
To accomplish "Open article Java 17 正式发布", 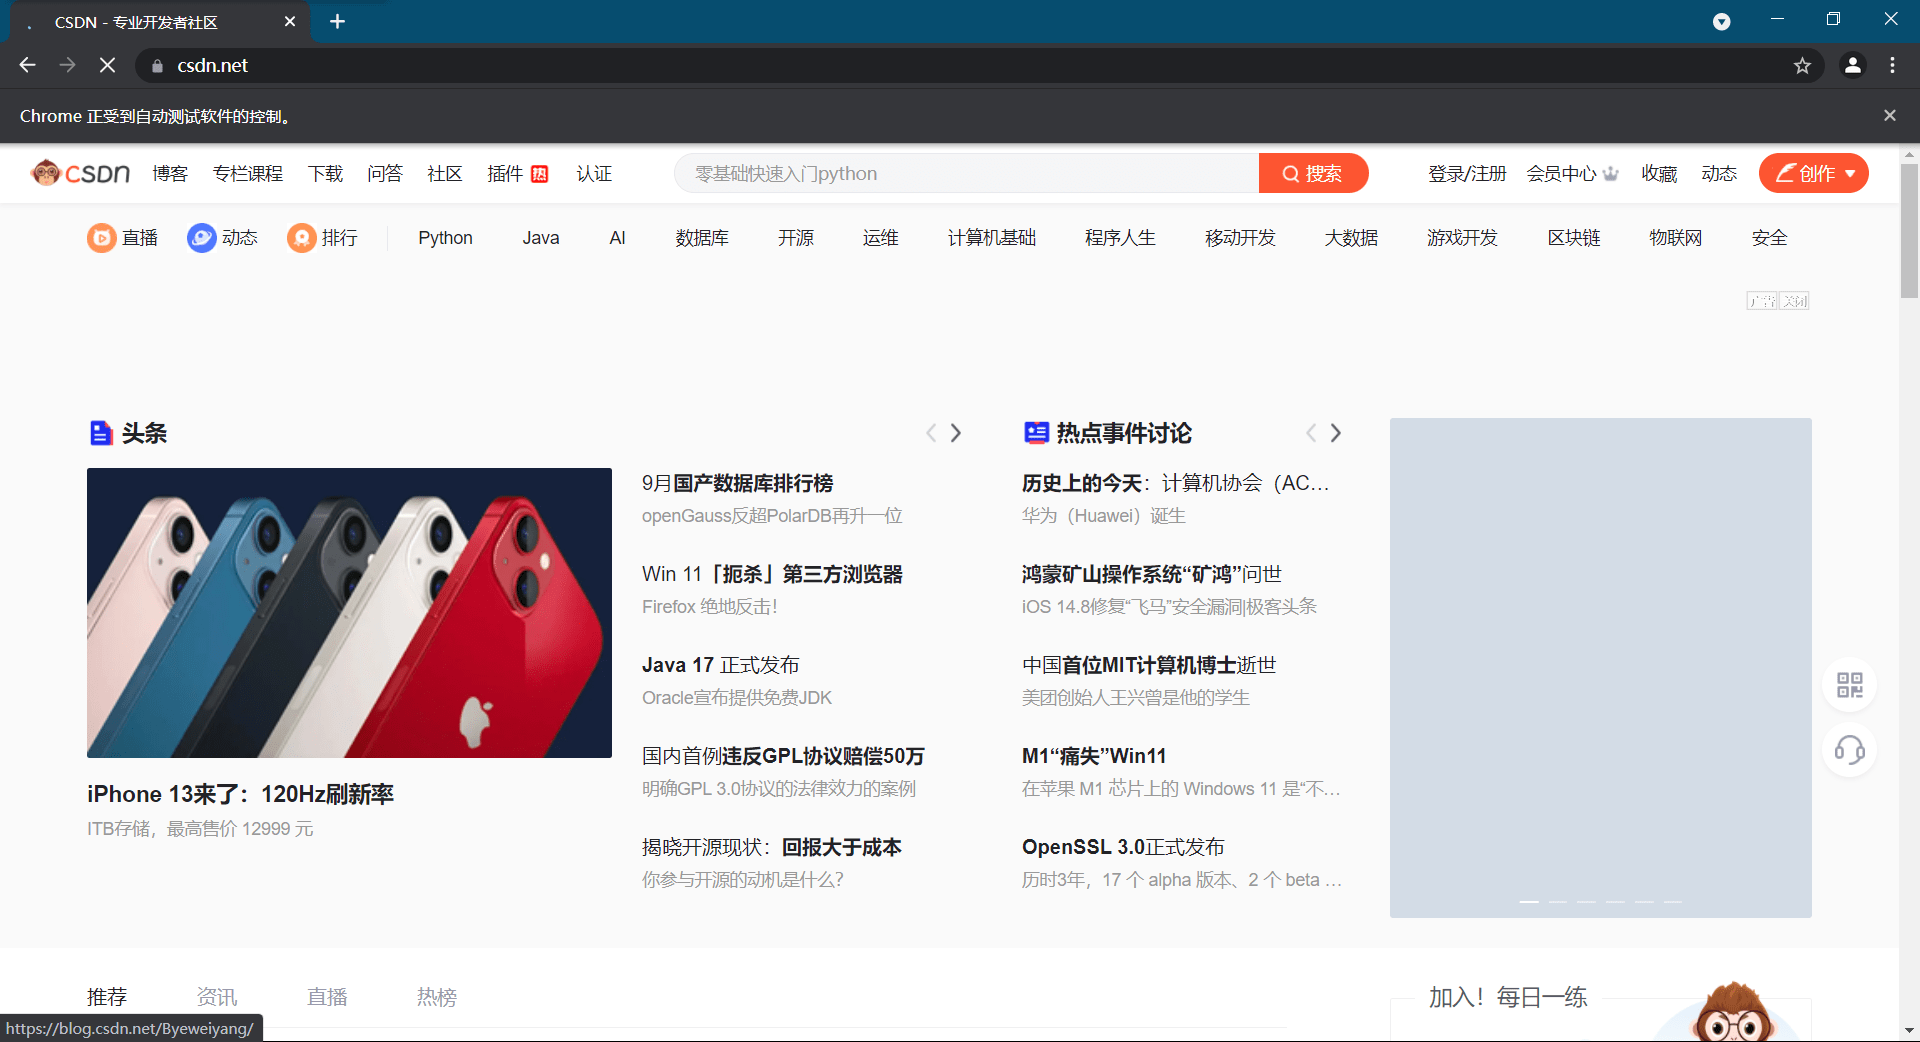I will [720, 666].
